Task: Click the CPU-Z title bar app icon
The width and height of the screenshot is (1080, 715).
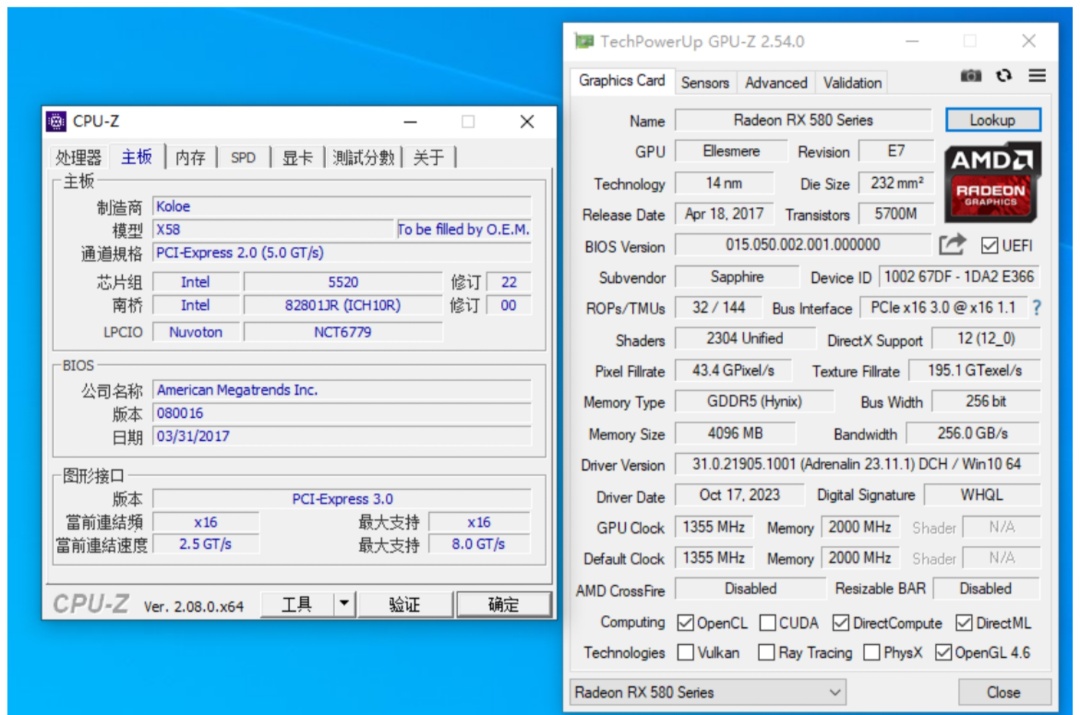Action: click(56, 121)
